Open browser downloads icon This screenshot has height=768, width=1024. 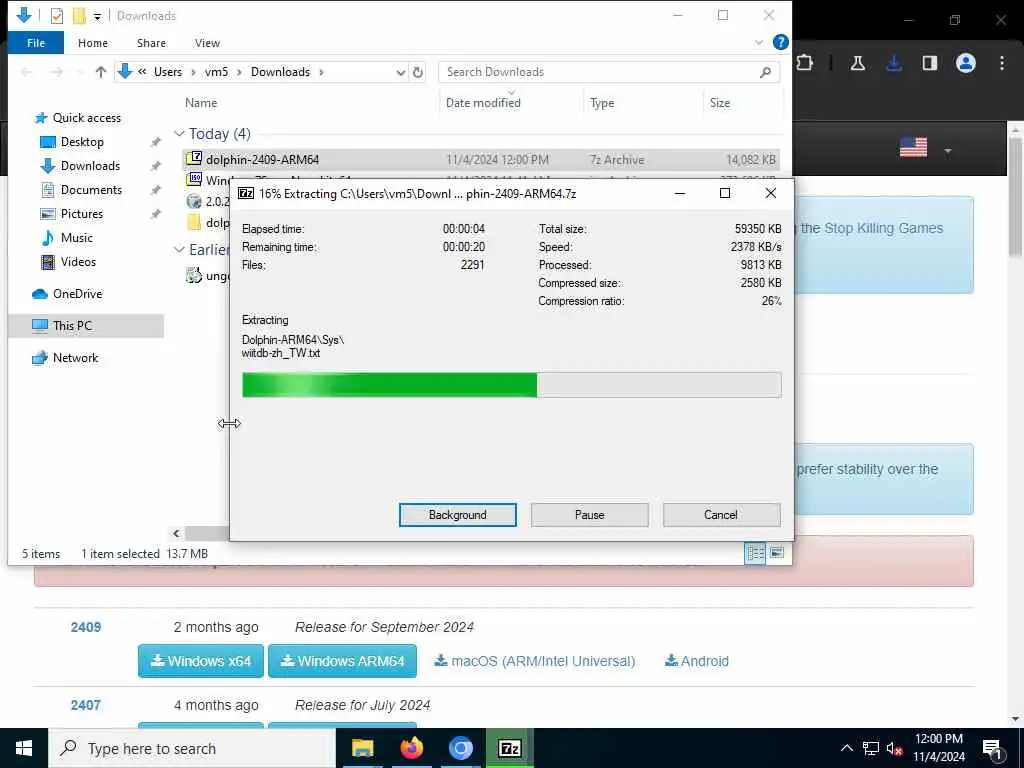(894, 63)
